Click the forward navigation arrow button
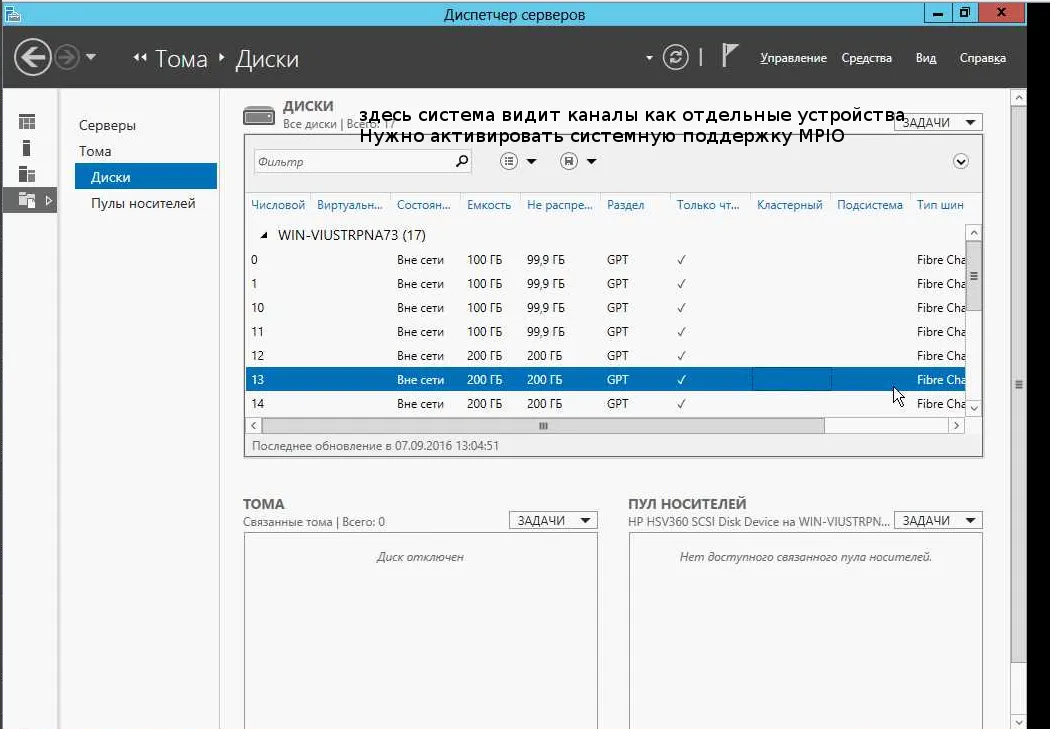Screen dimensions: 1050x729 pyautogui.click(x=66, y=58)
